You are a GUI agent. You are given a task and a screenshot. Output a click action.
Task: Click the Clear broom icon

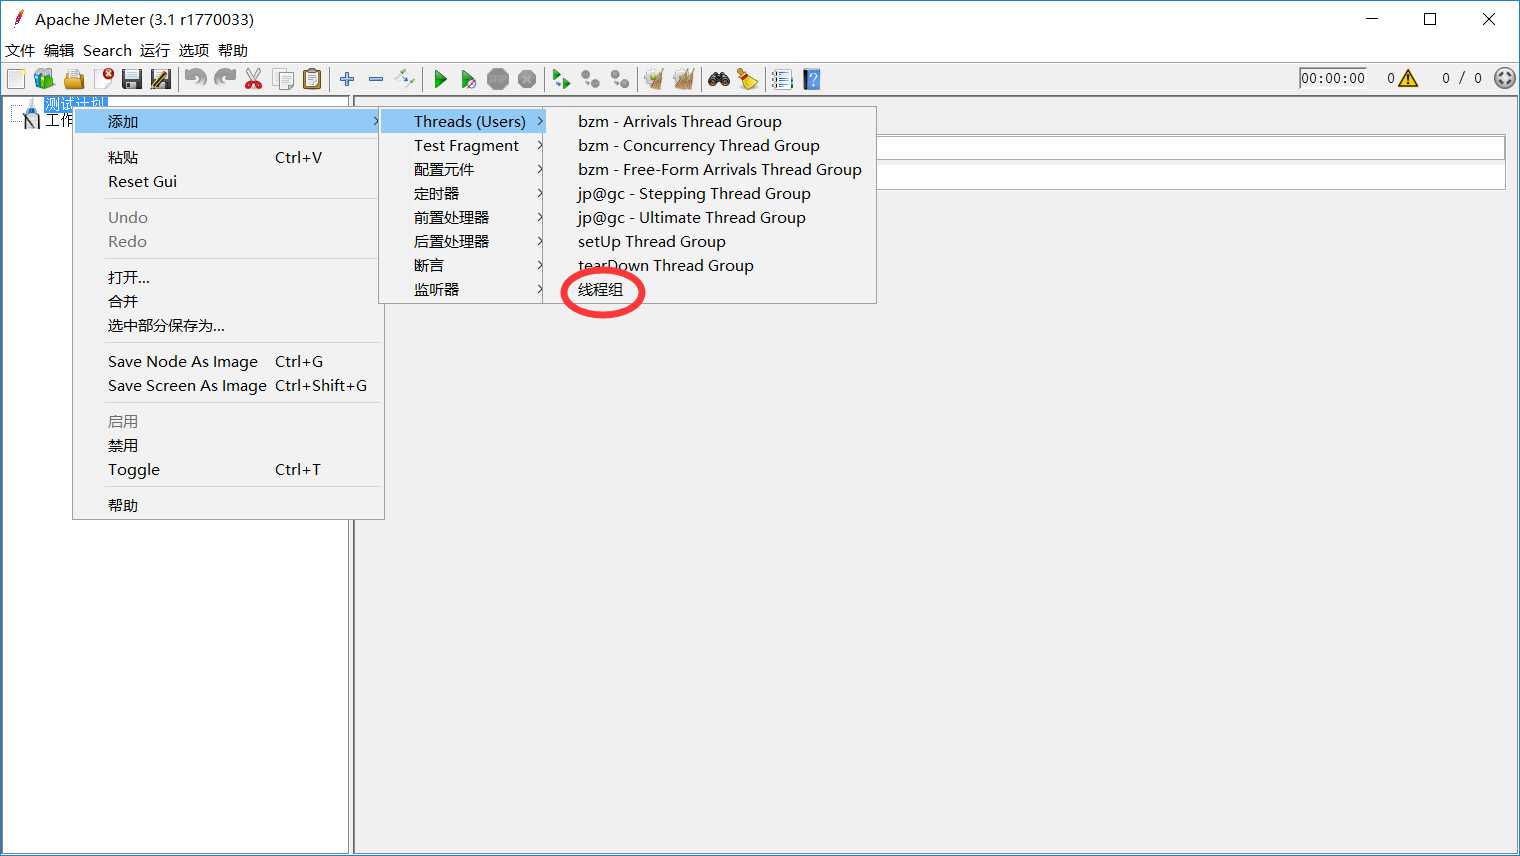click(x=654, y=79)
